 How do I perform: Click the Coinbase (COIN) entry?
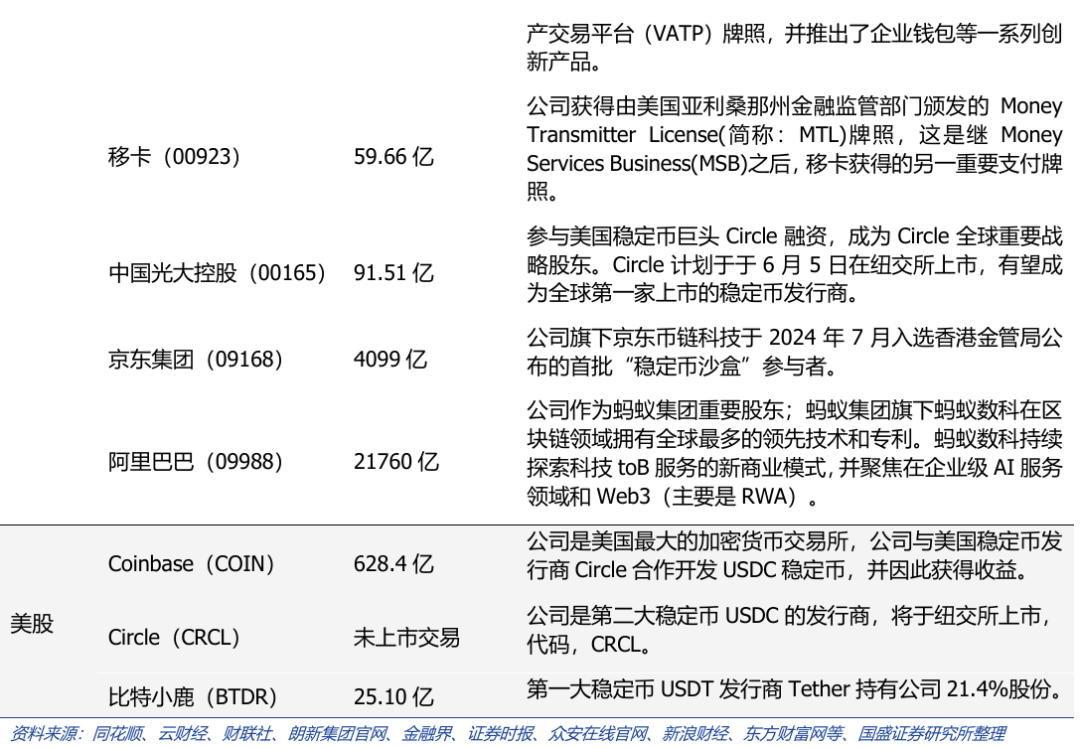click(x=192, y=564)
